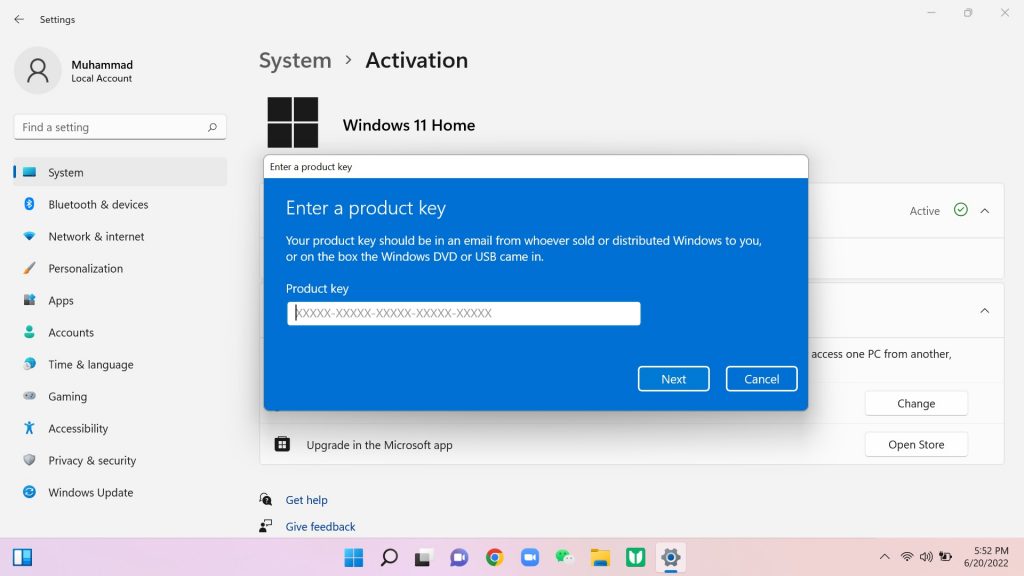This screenshot has height=576, width=1024.
Task: Switch to the Apps settings category
Action: click(61, 300)
